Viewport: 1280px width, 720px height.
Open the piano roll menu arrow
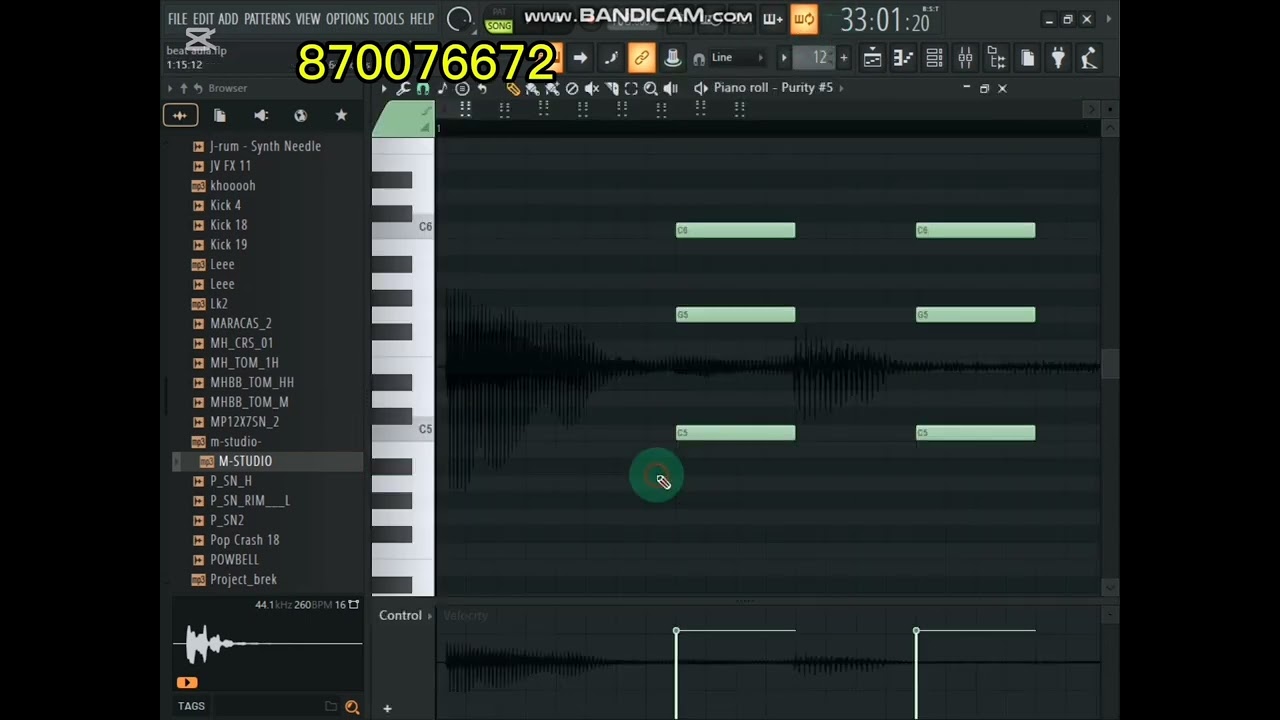(x=383, y=89)
